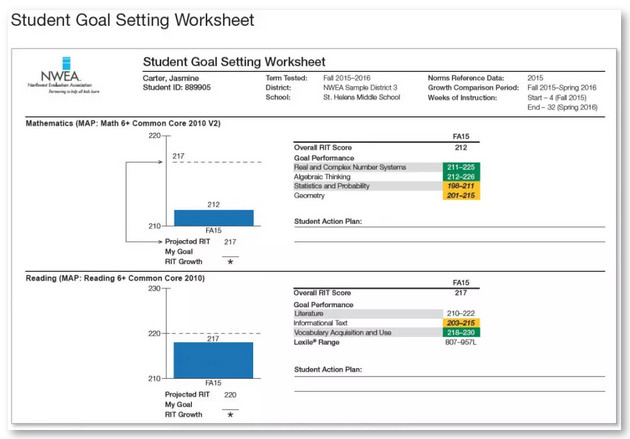Click the Mathematics 'RIT Growth' asterisk
Screen dimensions: 630x439
230,262
